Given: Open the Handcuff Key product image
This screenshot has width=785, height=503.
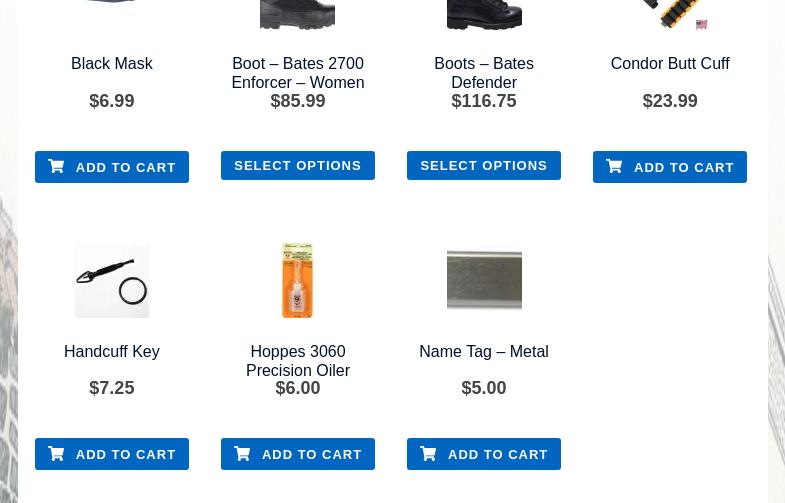Looking at the screenshot, I should (112, 281).
